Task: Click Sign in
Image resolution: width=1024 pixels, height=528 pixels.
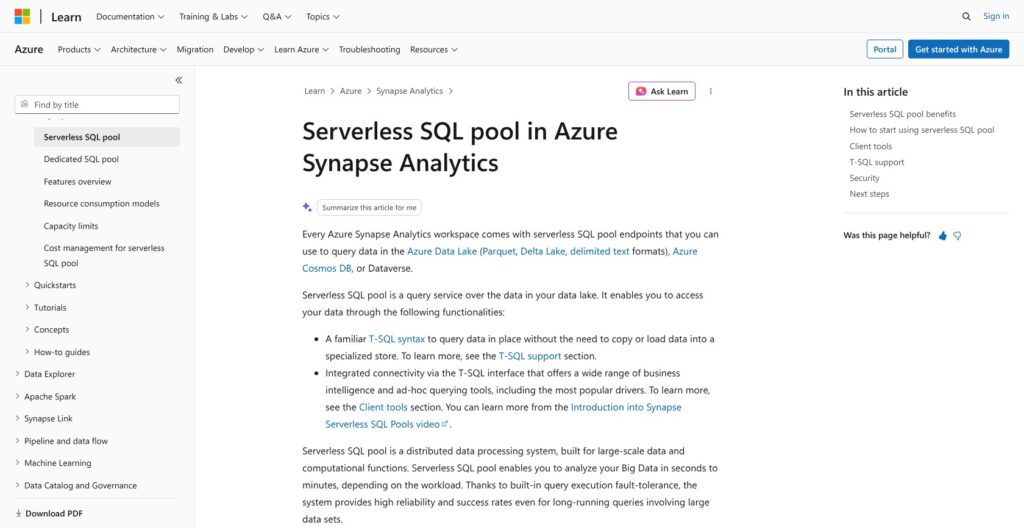Action: 996,16
